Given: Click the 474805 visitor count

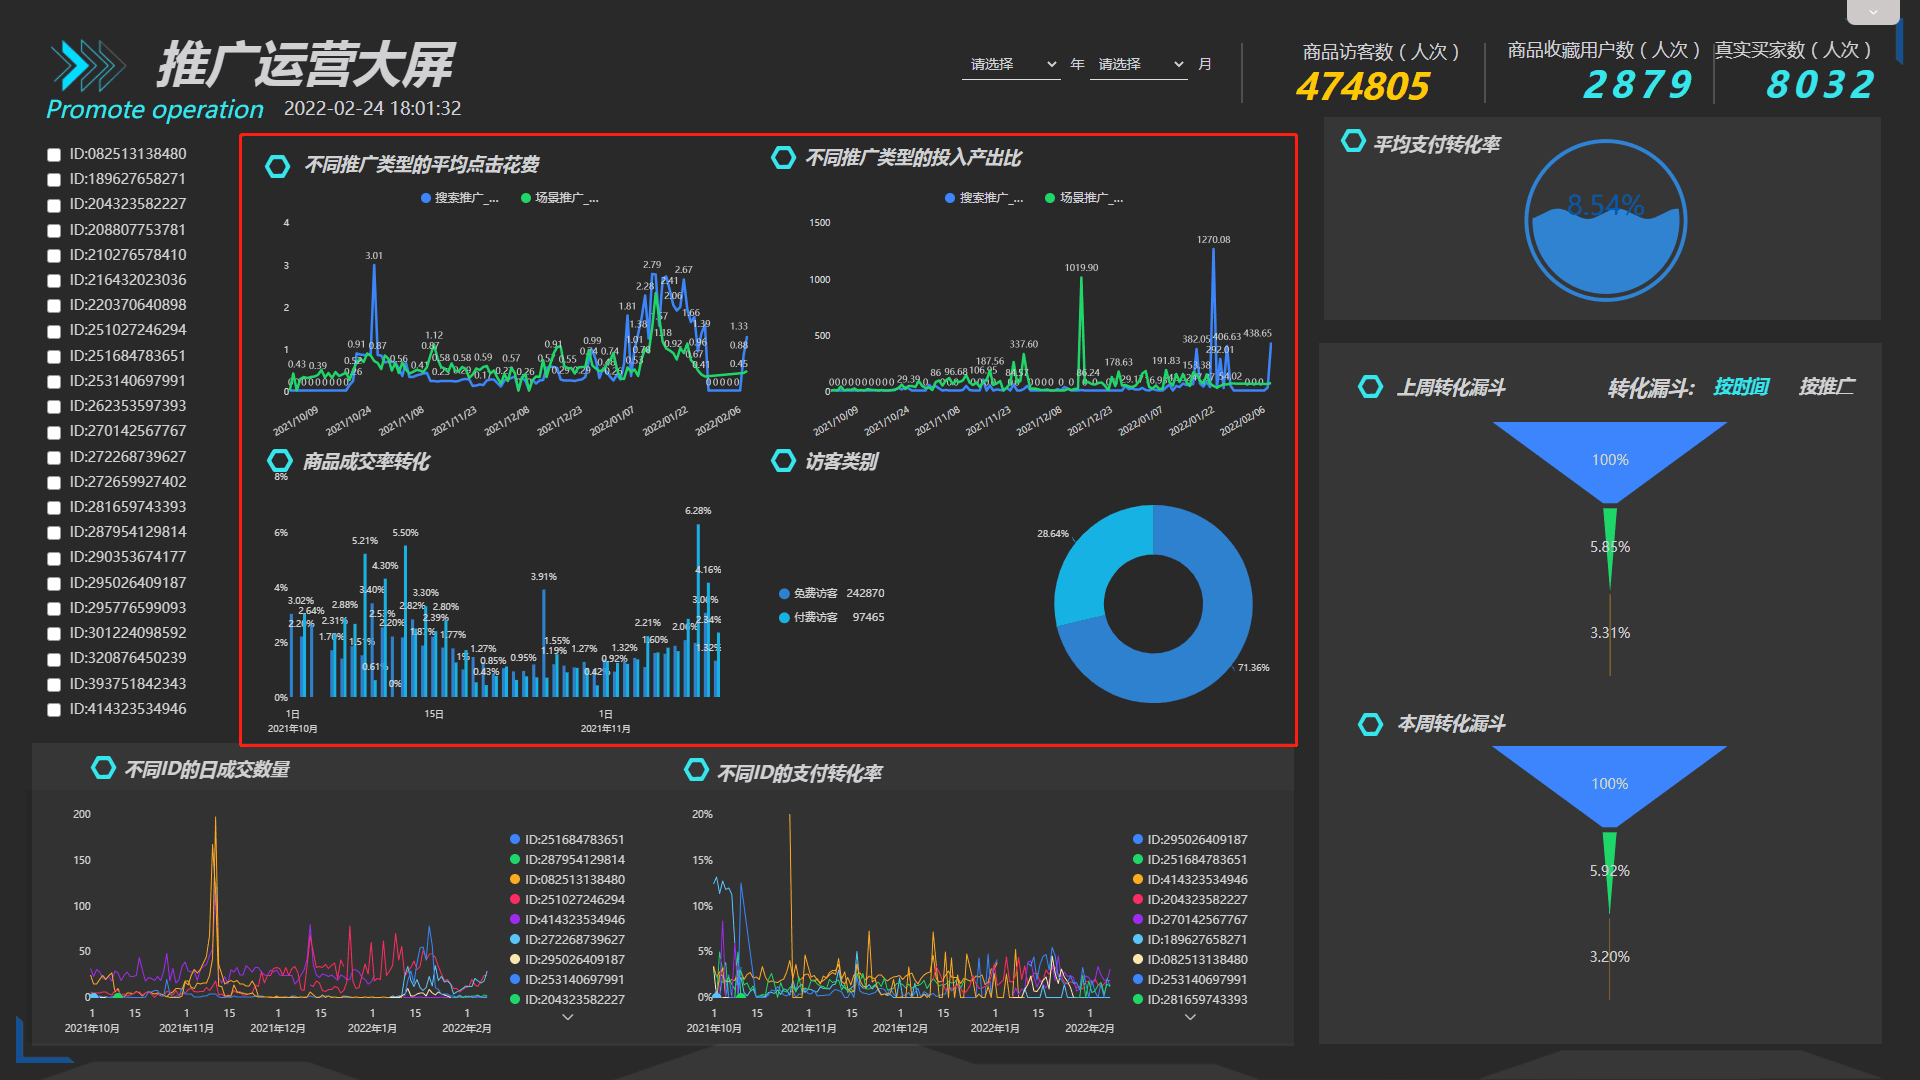Looking at the screenshot, I should [1363, 87].
